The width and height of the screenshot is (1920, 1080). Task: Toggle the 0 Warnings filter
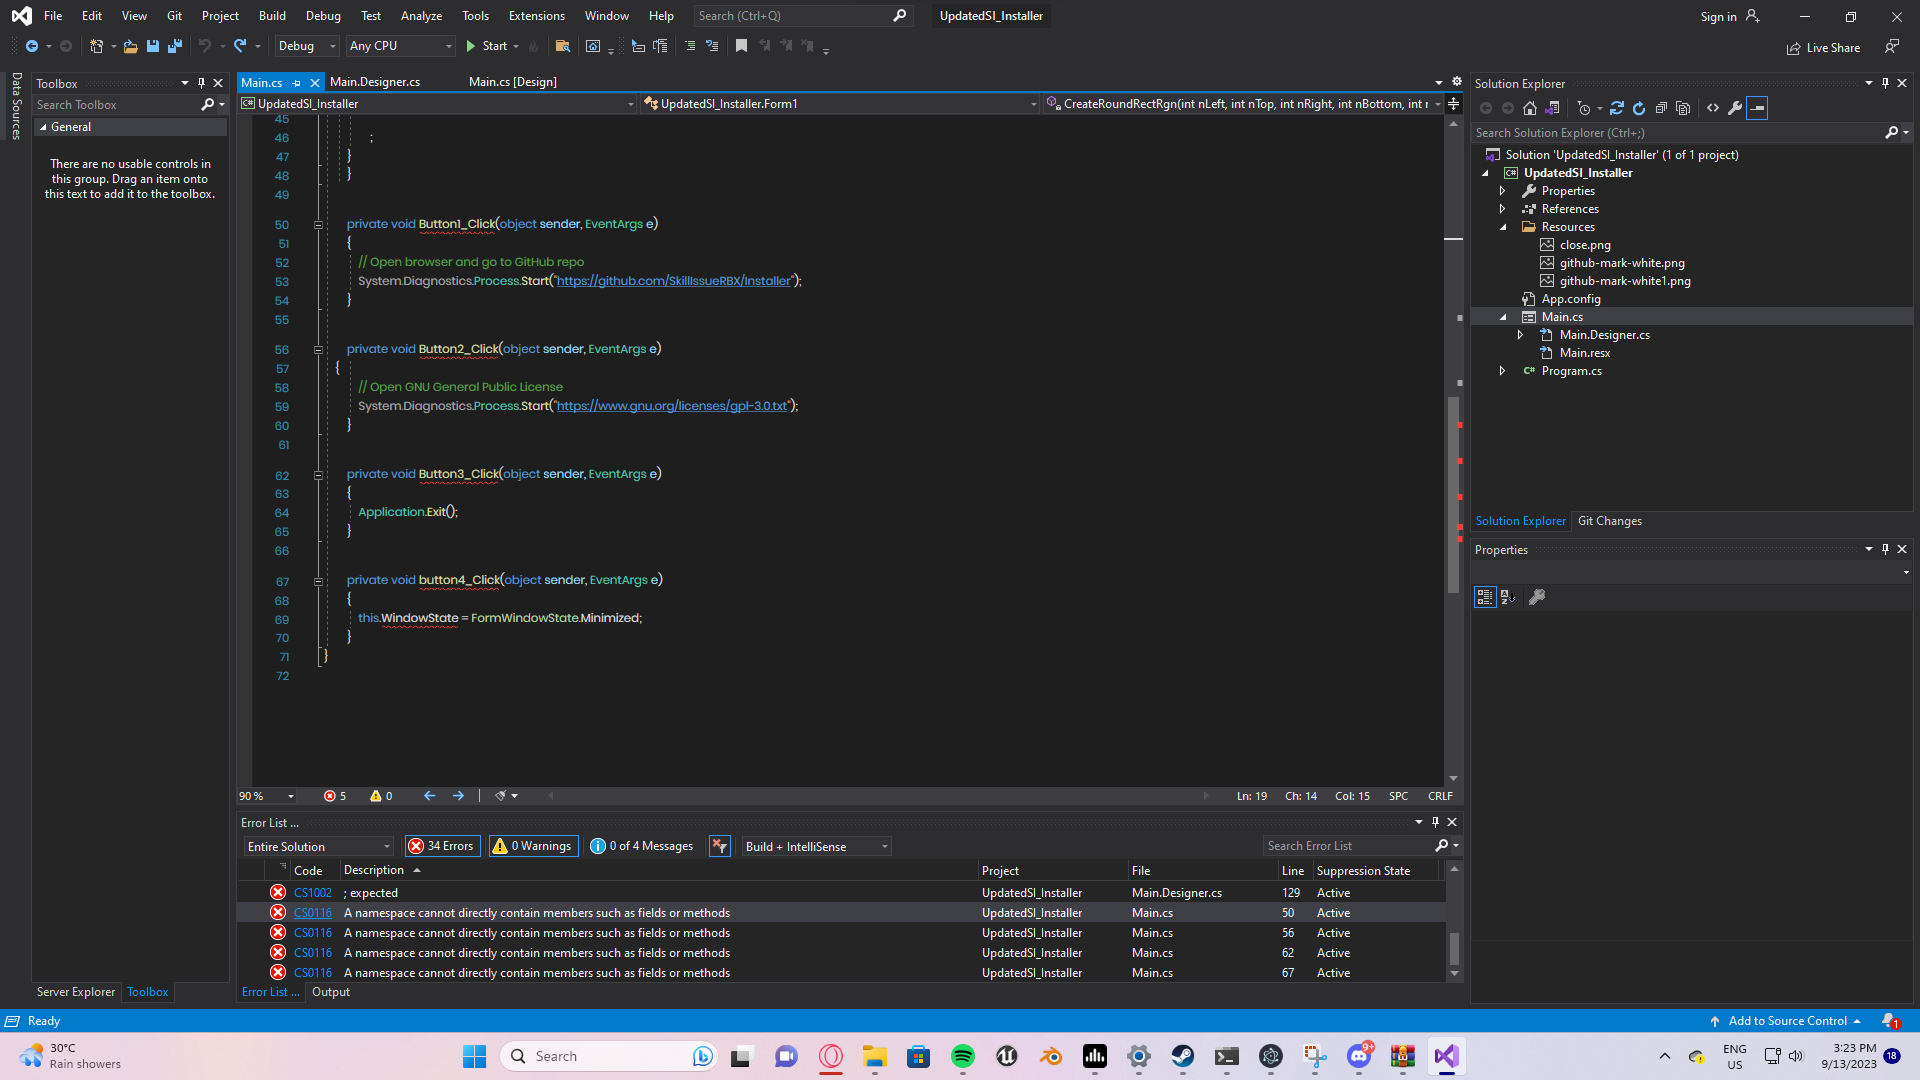click(x=533, y=846)
